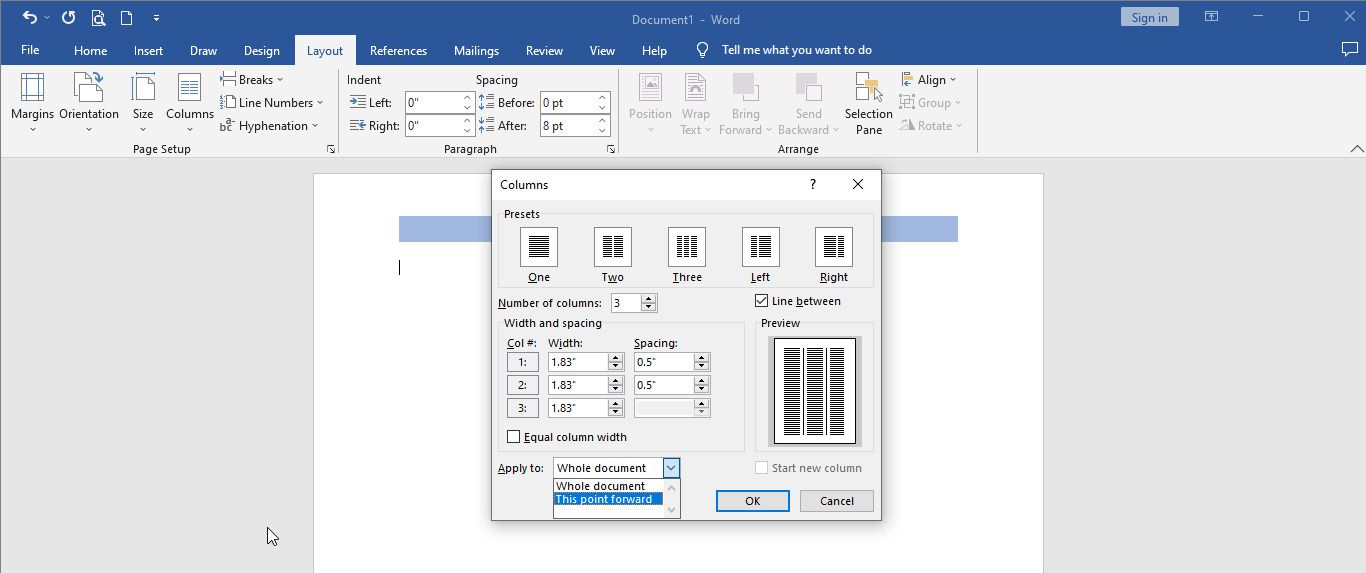
Task: Pick the Left column preset
Action: [760, 246]
